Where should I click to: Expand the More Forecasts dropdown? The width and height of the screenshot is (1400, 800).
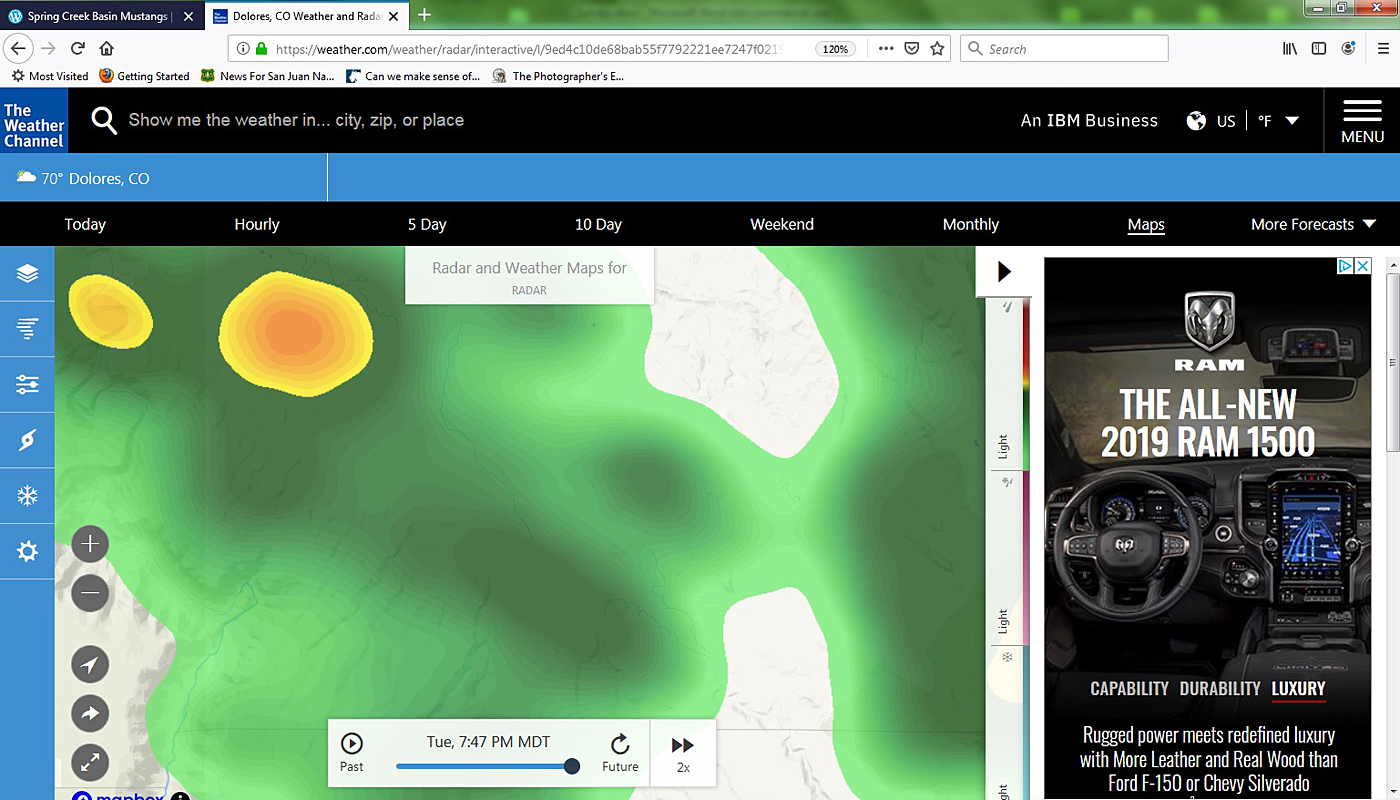tap(1312, 225)
